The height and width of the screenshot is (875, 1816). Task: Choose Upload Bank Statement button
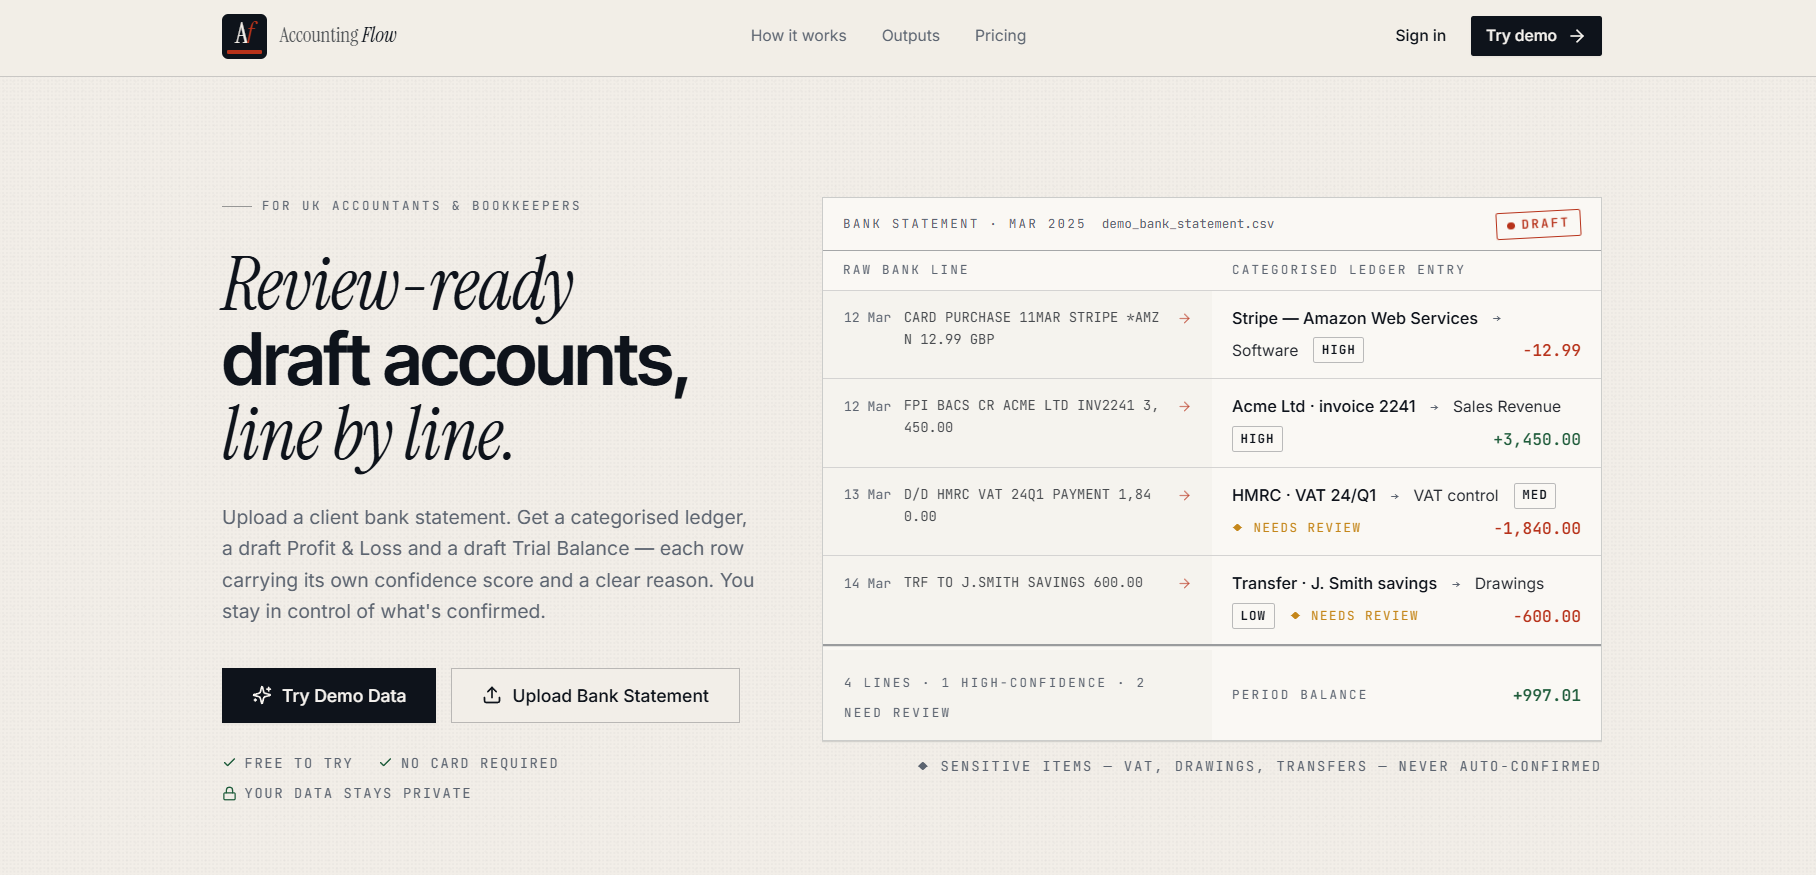click(595, 695)
